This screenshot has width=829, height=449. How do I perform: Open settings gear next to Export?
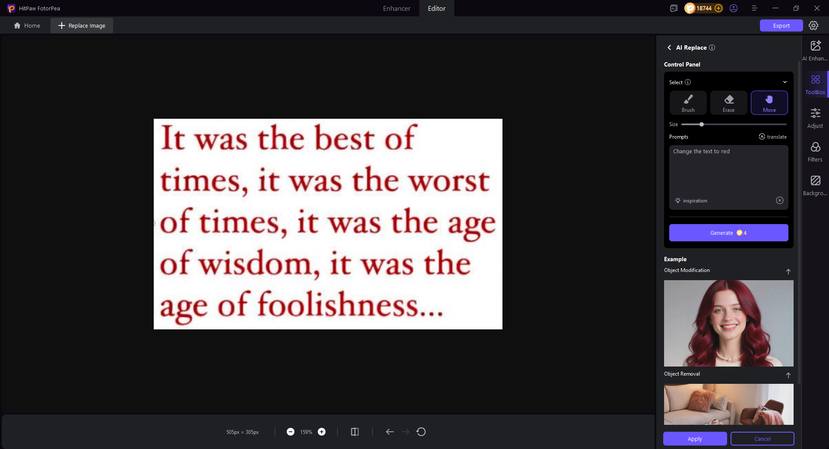[813, 25]
